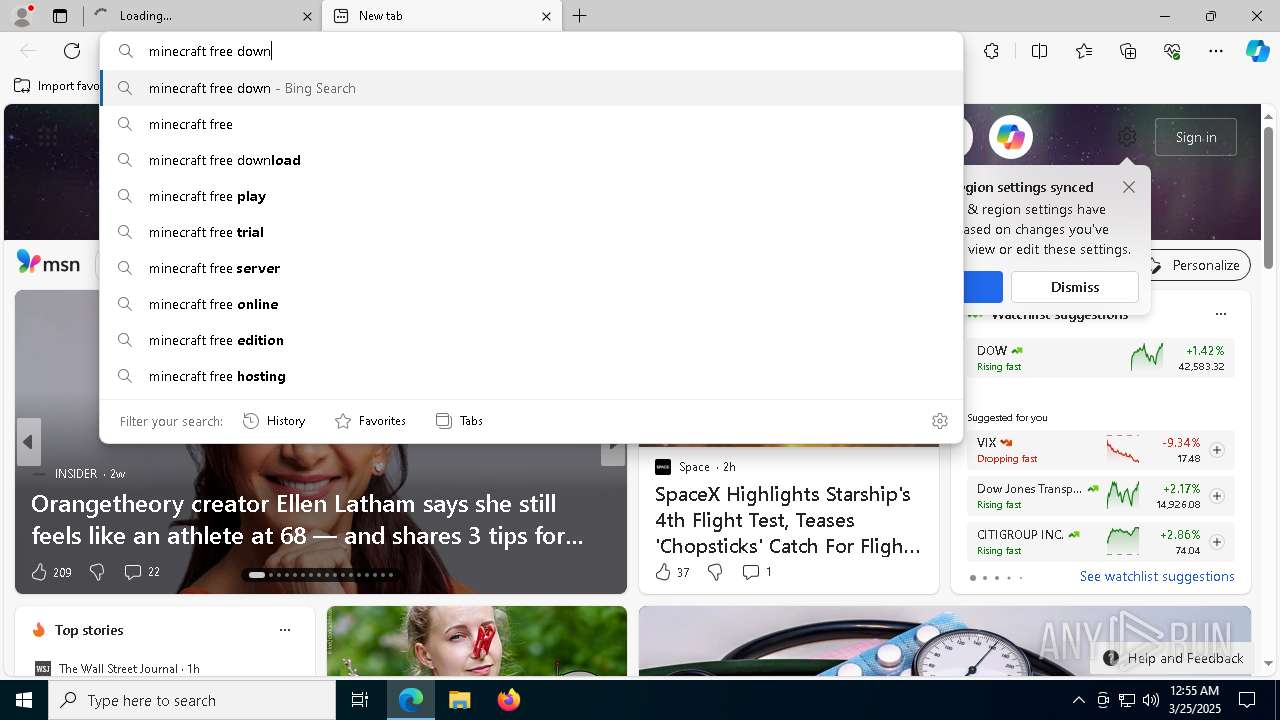This screenshot has height=720, width=1280.
Task: Open the Copilot circle icon on the page
Action: click(1011, 137)
